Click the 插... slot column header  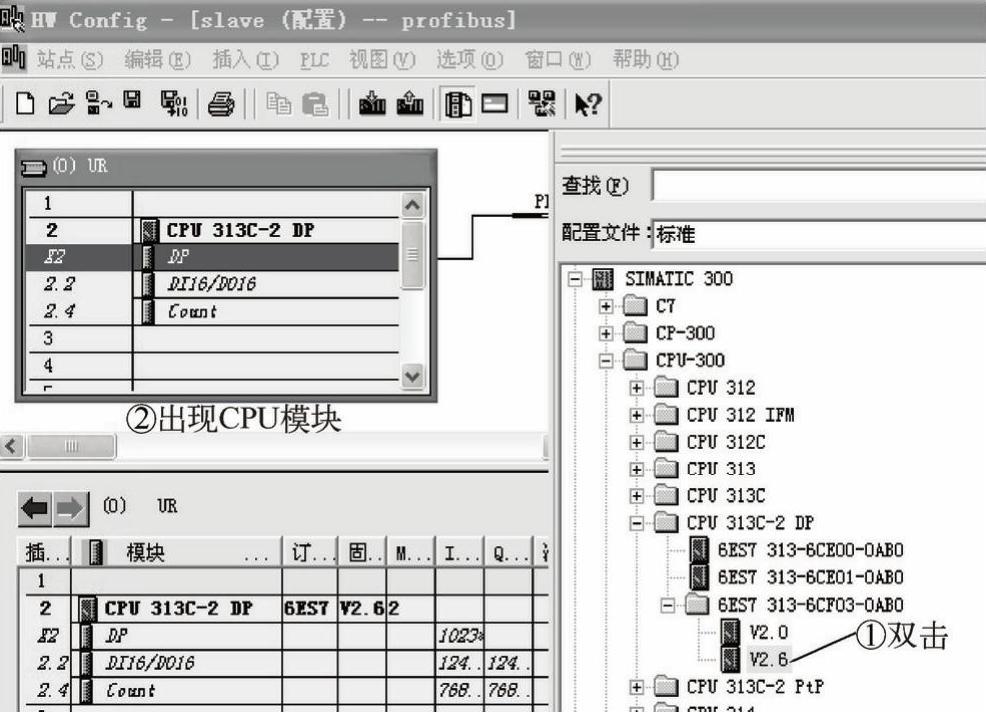(46, 552)
